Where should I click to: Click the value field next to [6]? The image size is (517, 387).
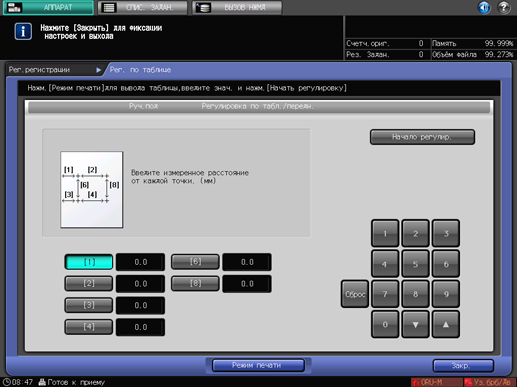(247, 262)
